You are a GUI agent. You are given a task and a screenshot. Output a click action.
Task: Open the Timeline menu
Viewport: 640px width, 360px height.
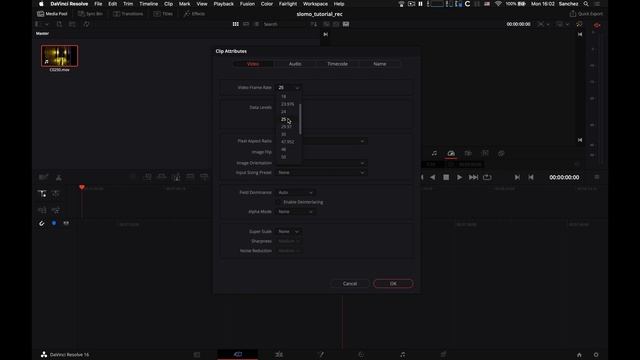pyautogui.click(x=149, y=4)
